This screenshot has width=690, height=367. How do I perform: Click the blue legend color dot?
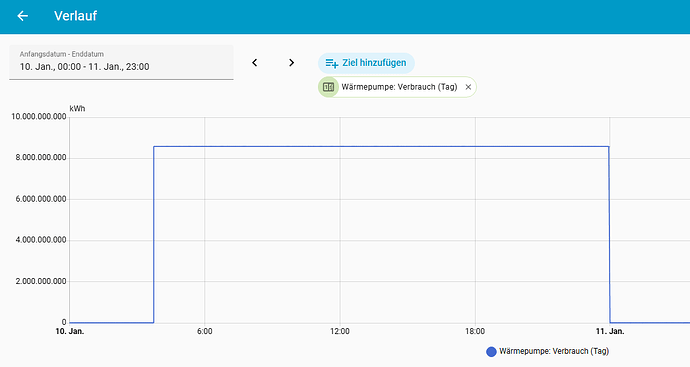point(491,352)
